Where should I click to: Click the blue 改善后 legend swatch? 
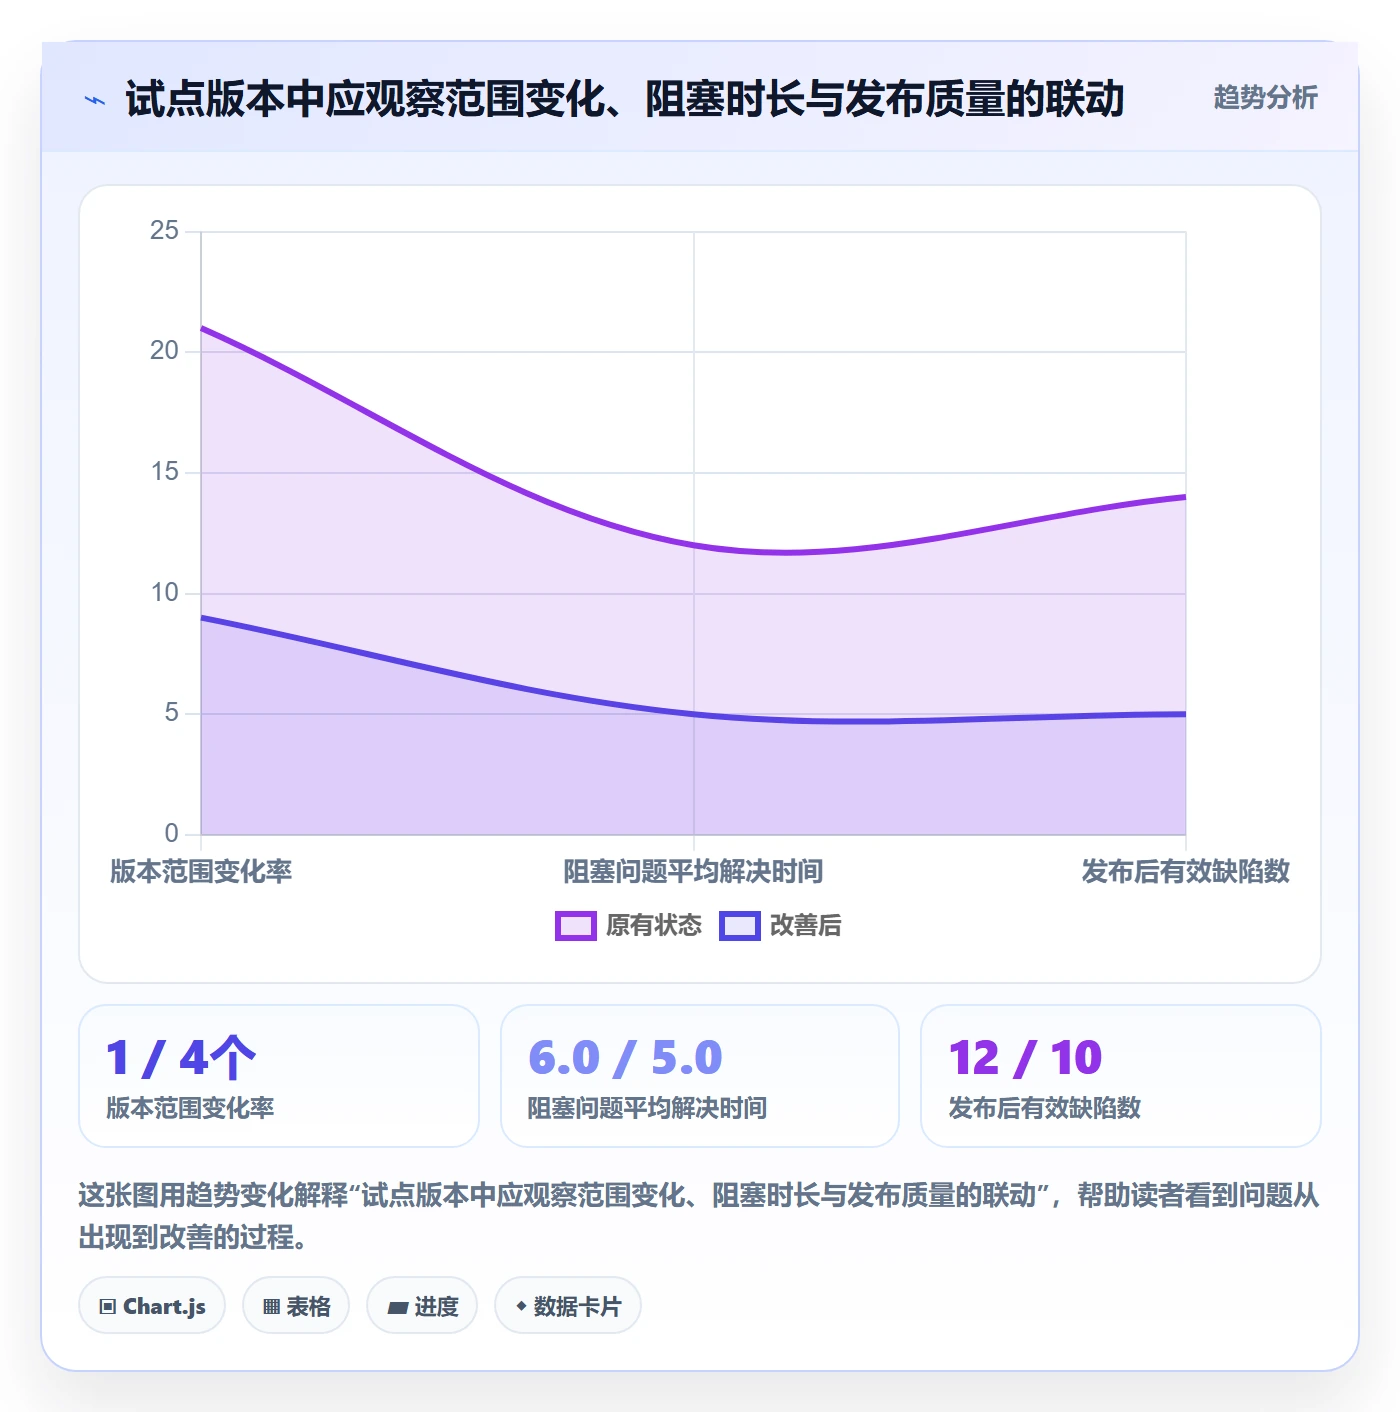[740, 926]
